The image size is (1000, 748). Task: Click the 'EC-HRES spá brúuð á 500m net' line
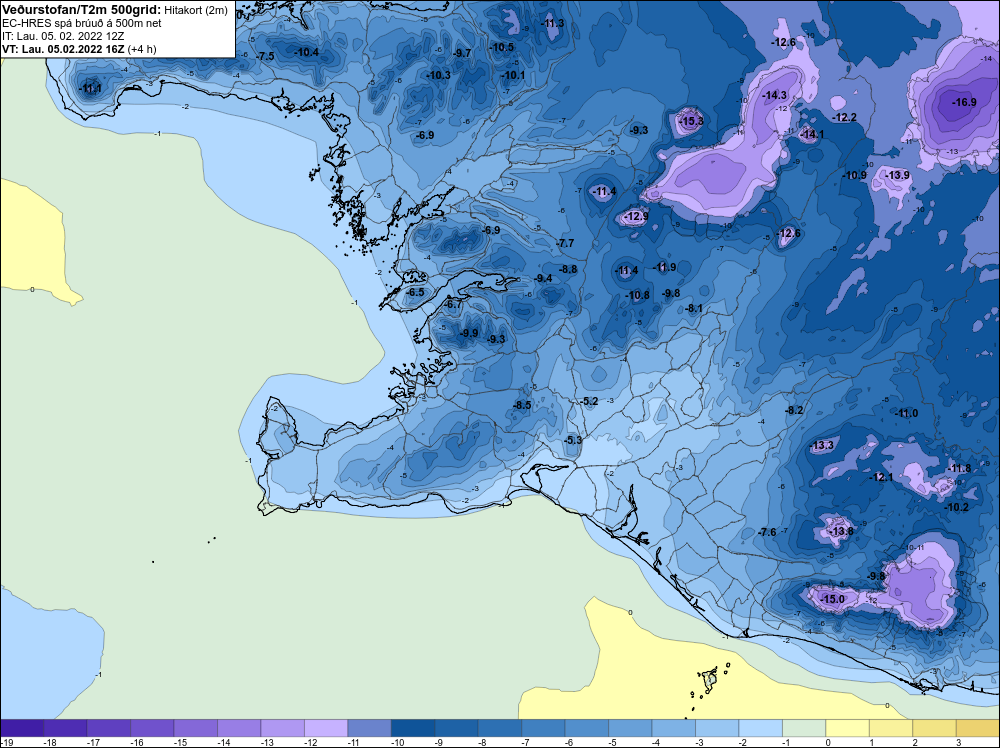pos(82,23)
